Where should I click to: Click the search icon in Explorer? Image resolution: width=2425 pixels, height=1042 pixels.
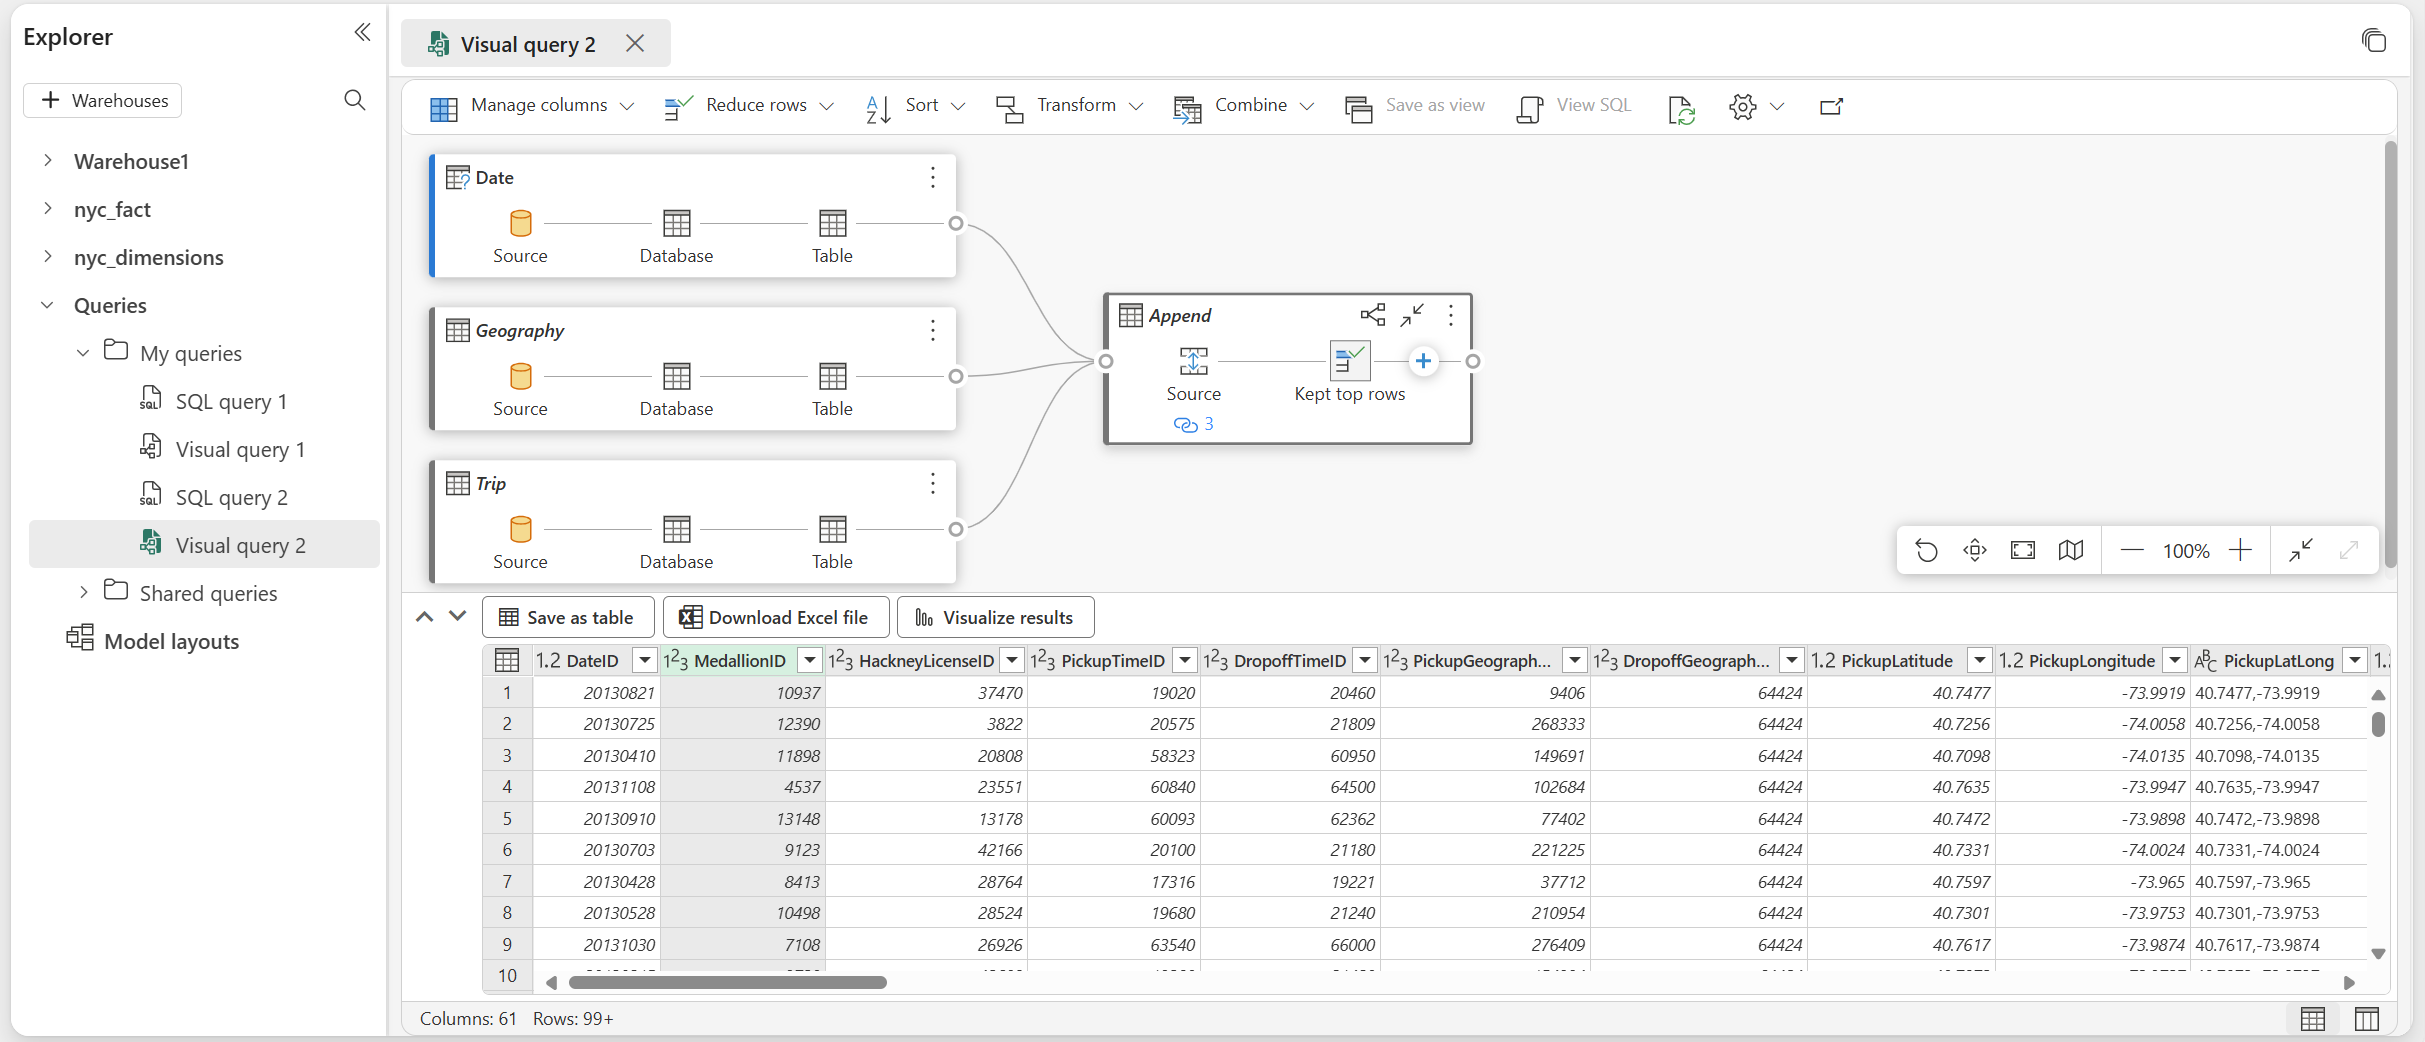[354, 100]
